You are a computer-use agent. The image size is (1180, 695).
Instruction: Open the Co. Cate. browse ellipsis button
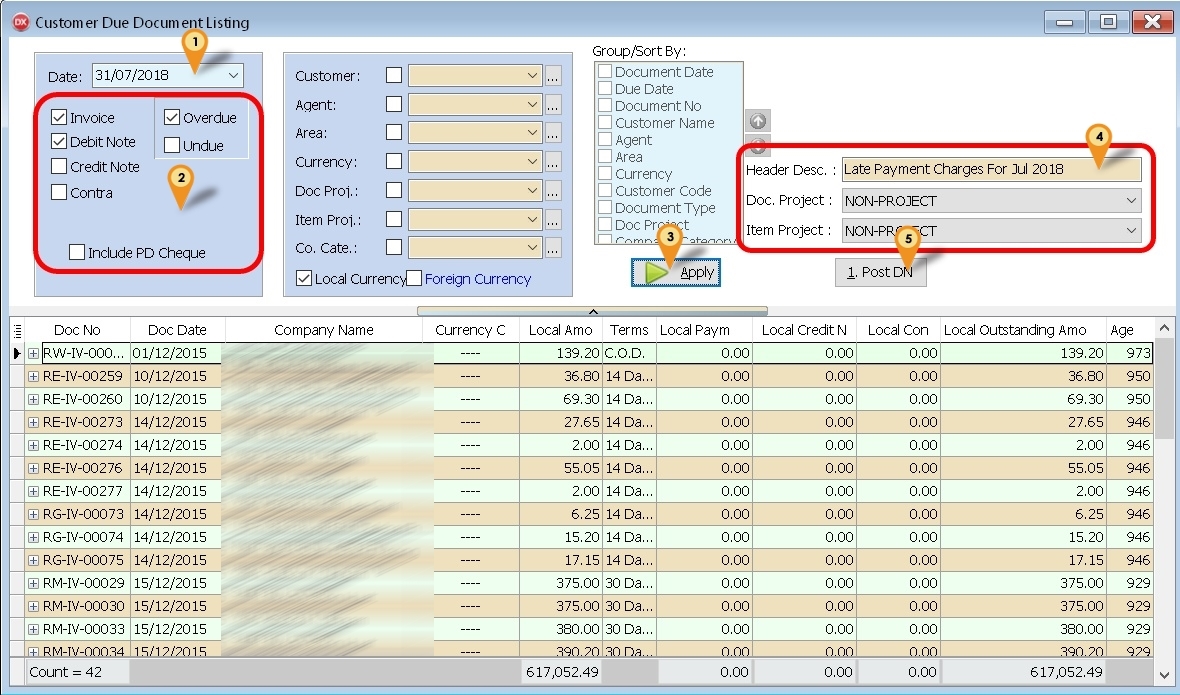(554, 248)
